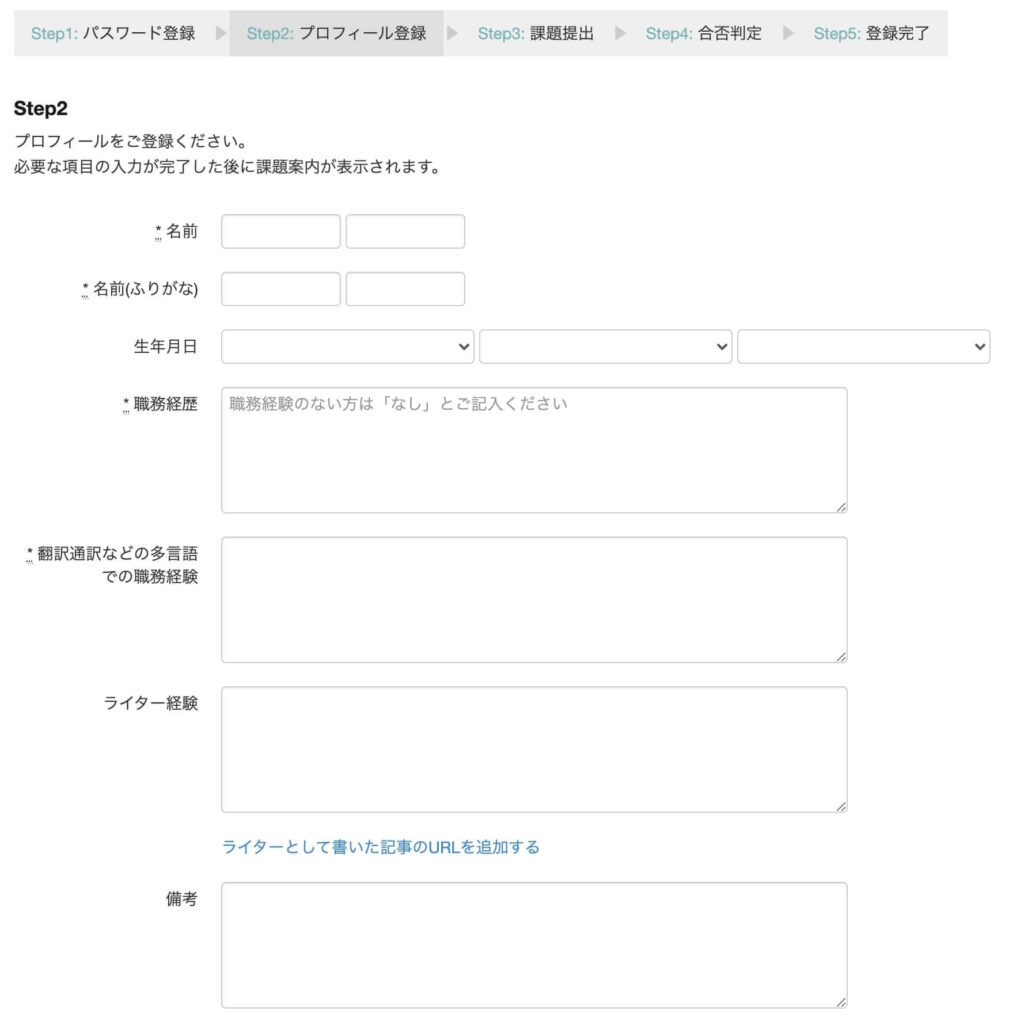Select Step2 プロフィール登録 step tab

pyautogui.click(x=336, y=33)
